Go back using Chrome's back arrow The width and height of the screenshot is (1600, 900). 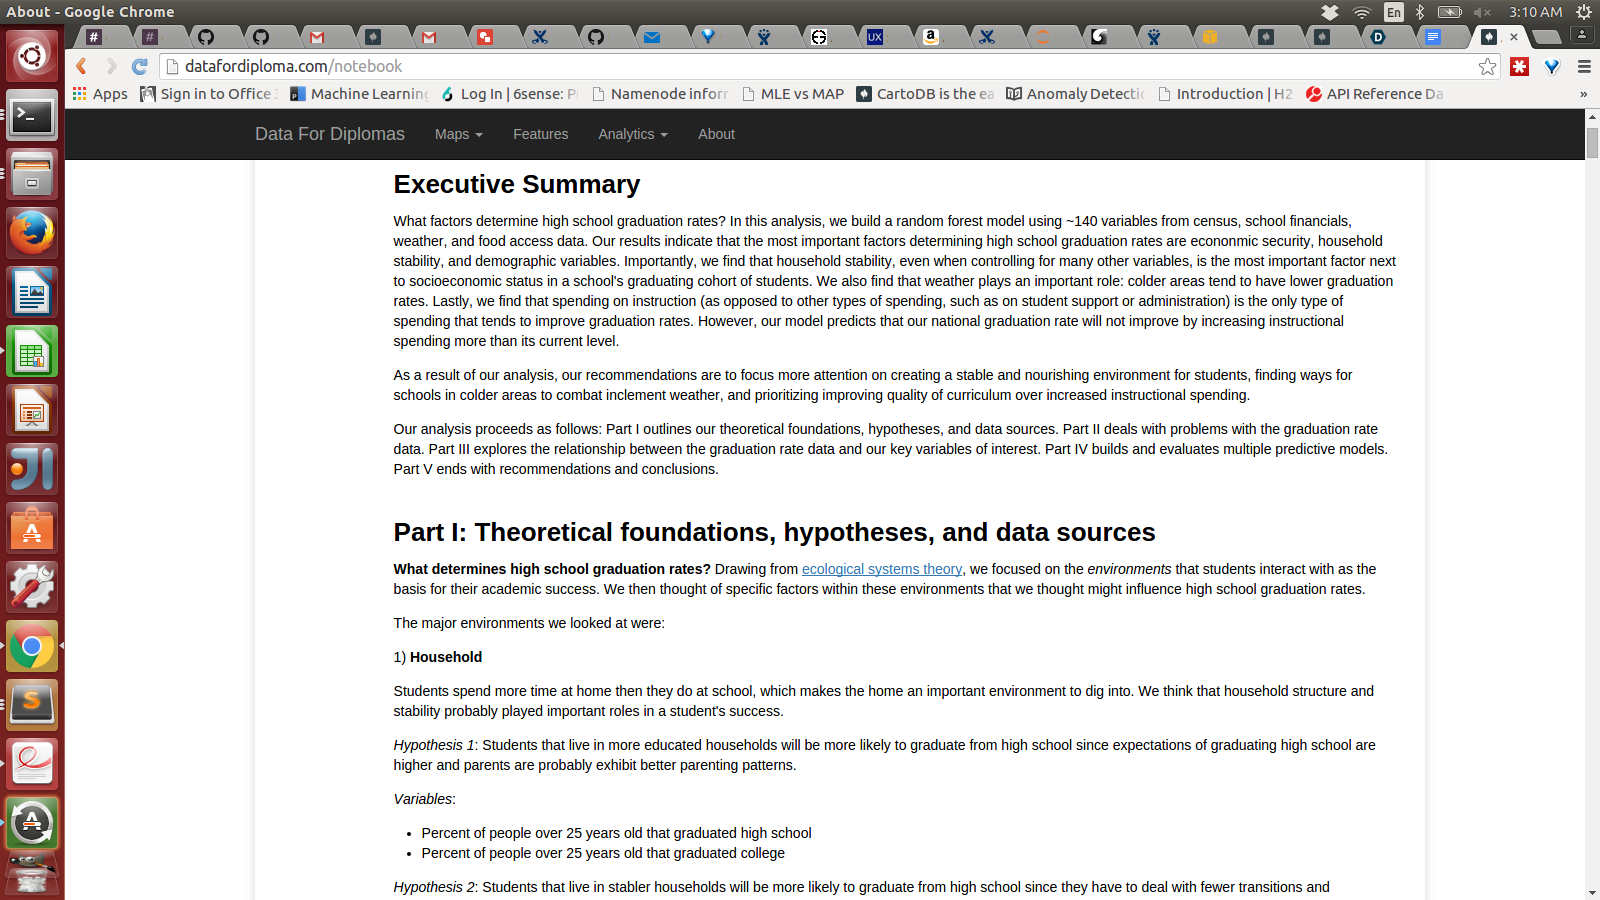pos(82,66)
